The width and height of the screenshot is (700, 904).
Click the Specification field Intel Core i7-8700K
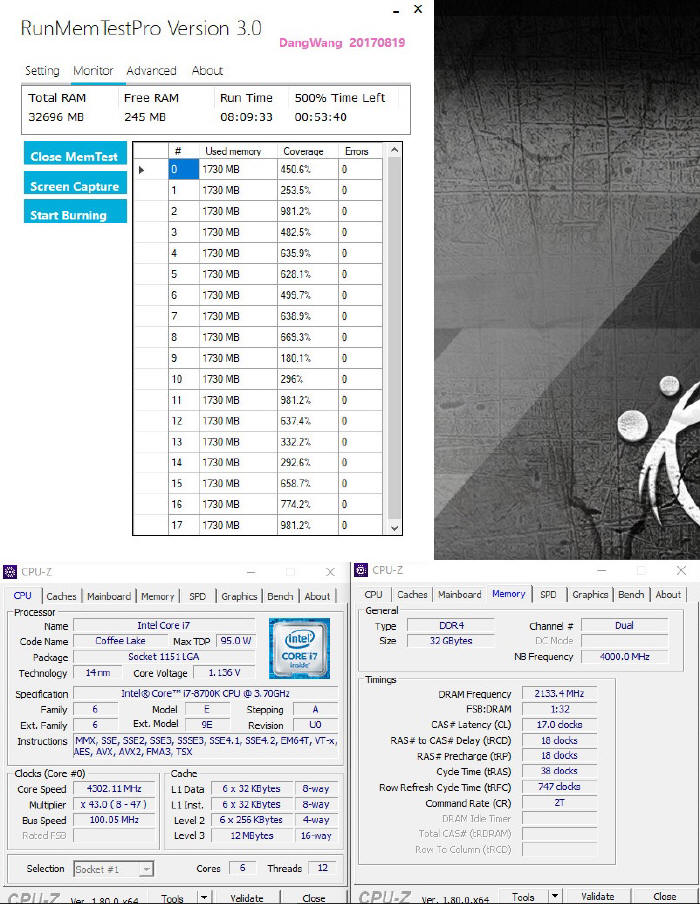click(x=205, y=694)
